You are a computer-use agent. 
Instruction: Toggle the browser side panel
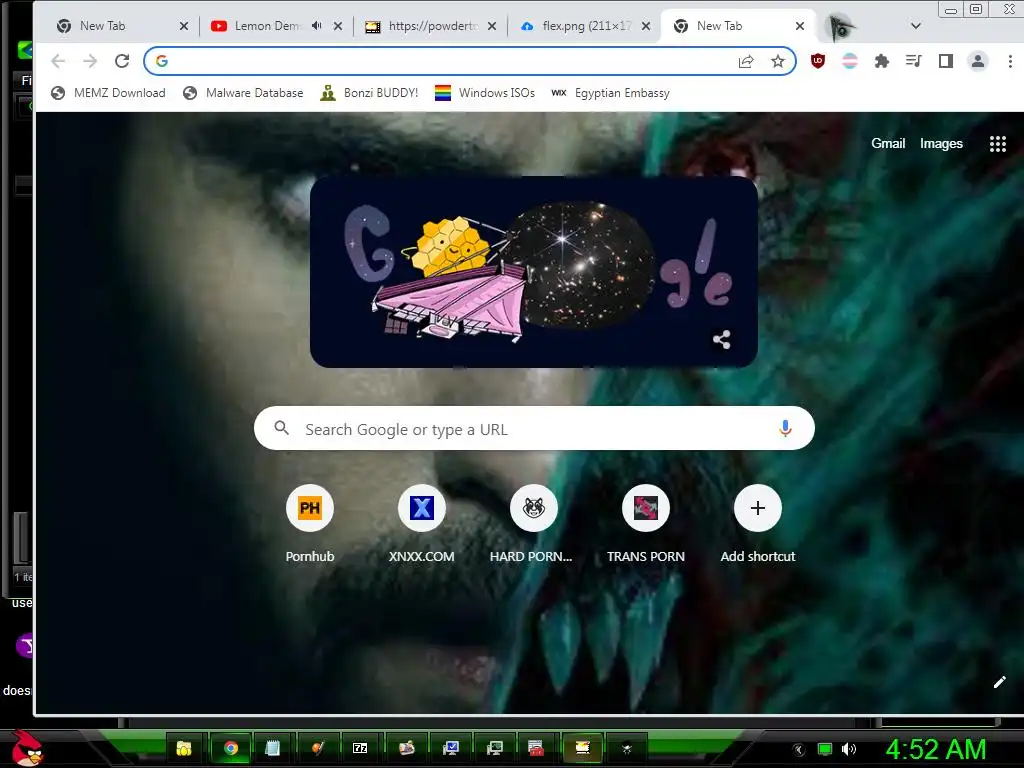click(946, 61)
